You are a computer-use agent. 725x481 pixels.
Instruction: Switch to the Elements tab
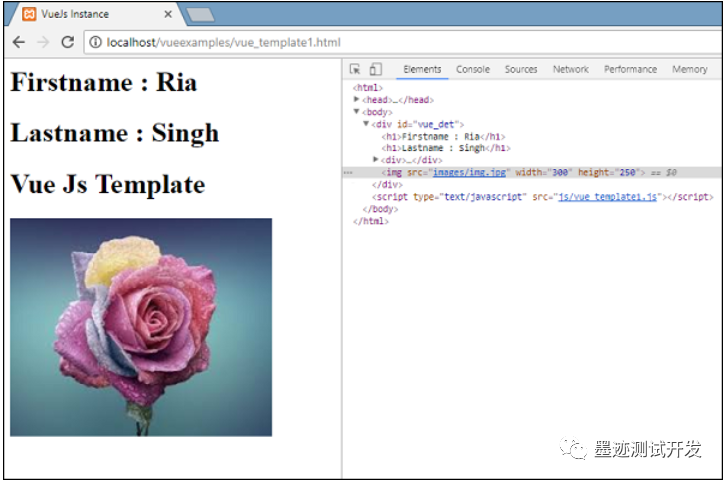pos(422,69)
